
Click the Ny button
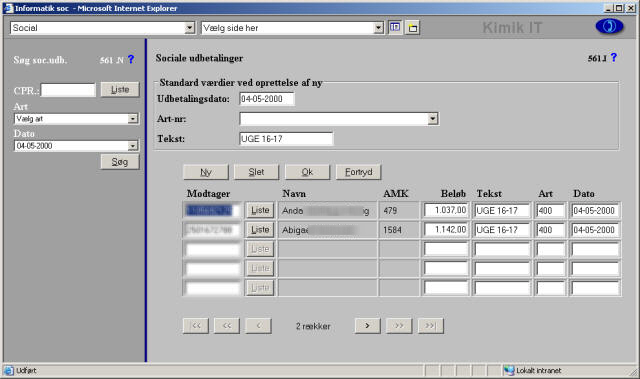click(206, 172)
